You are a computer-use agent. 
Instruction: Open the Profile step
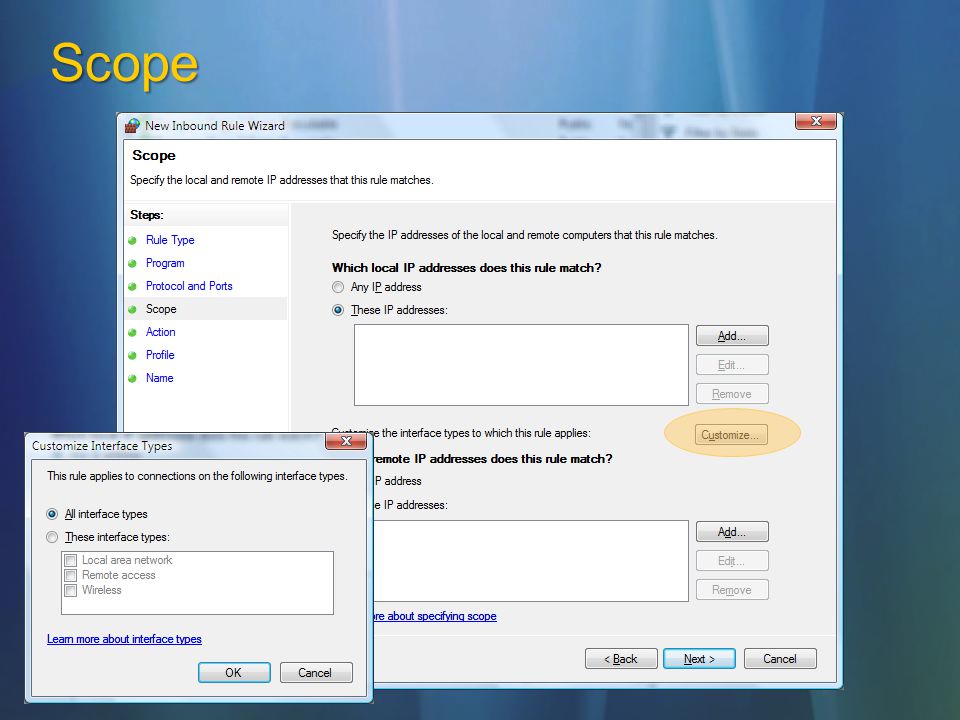click(160, 355)
